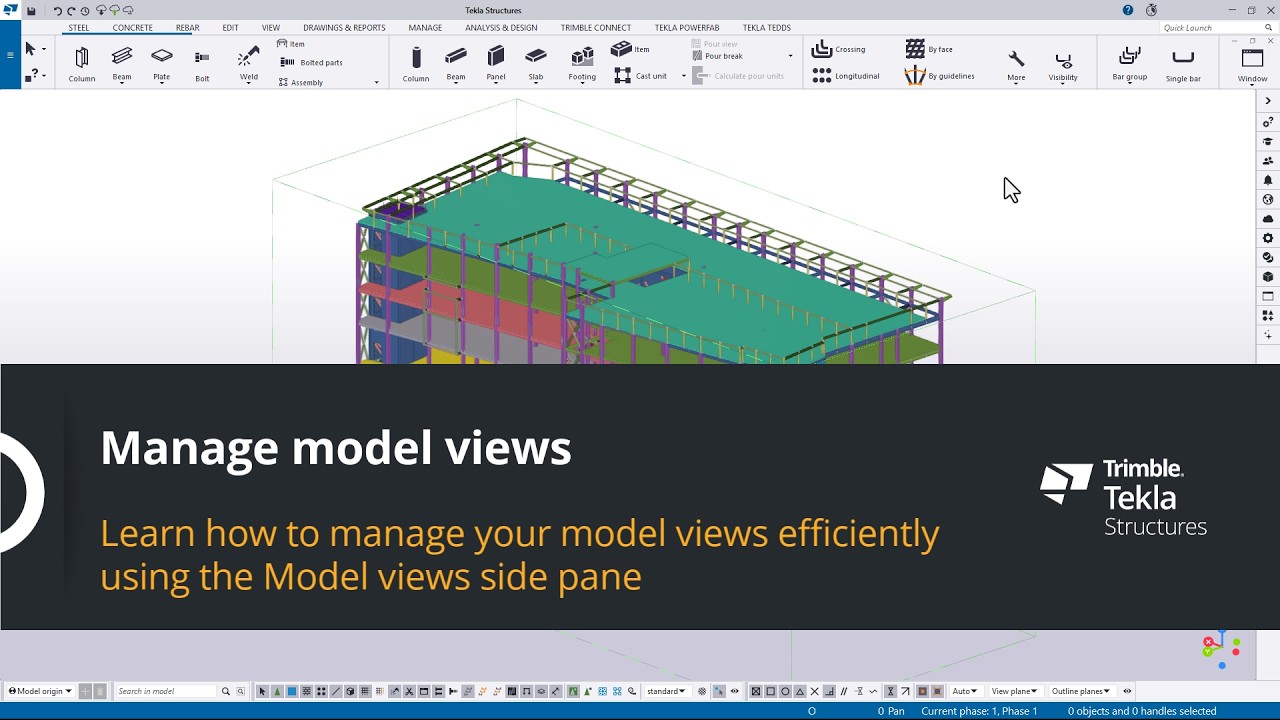The width and height of the screenshot is (1280, 720).
Task: Click the side pane globe icon
Action: 1268,199
